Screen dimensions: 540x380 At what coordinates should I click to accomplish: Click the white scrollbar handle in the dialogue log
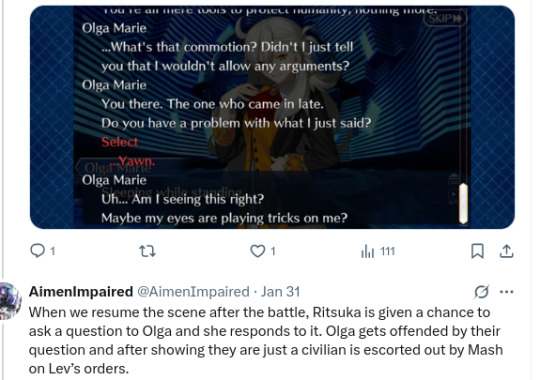(463, 204)
